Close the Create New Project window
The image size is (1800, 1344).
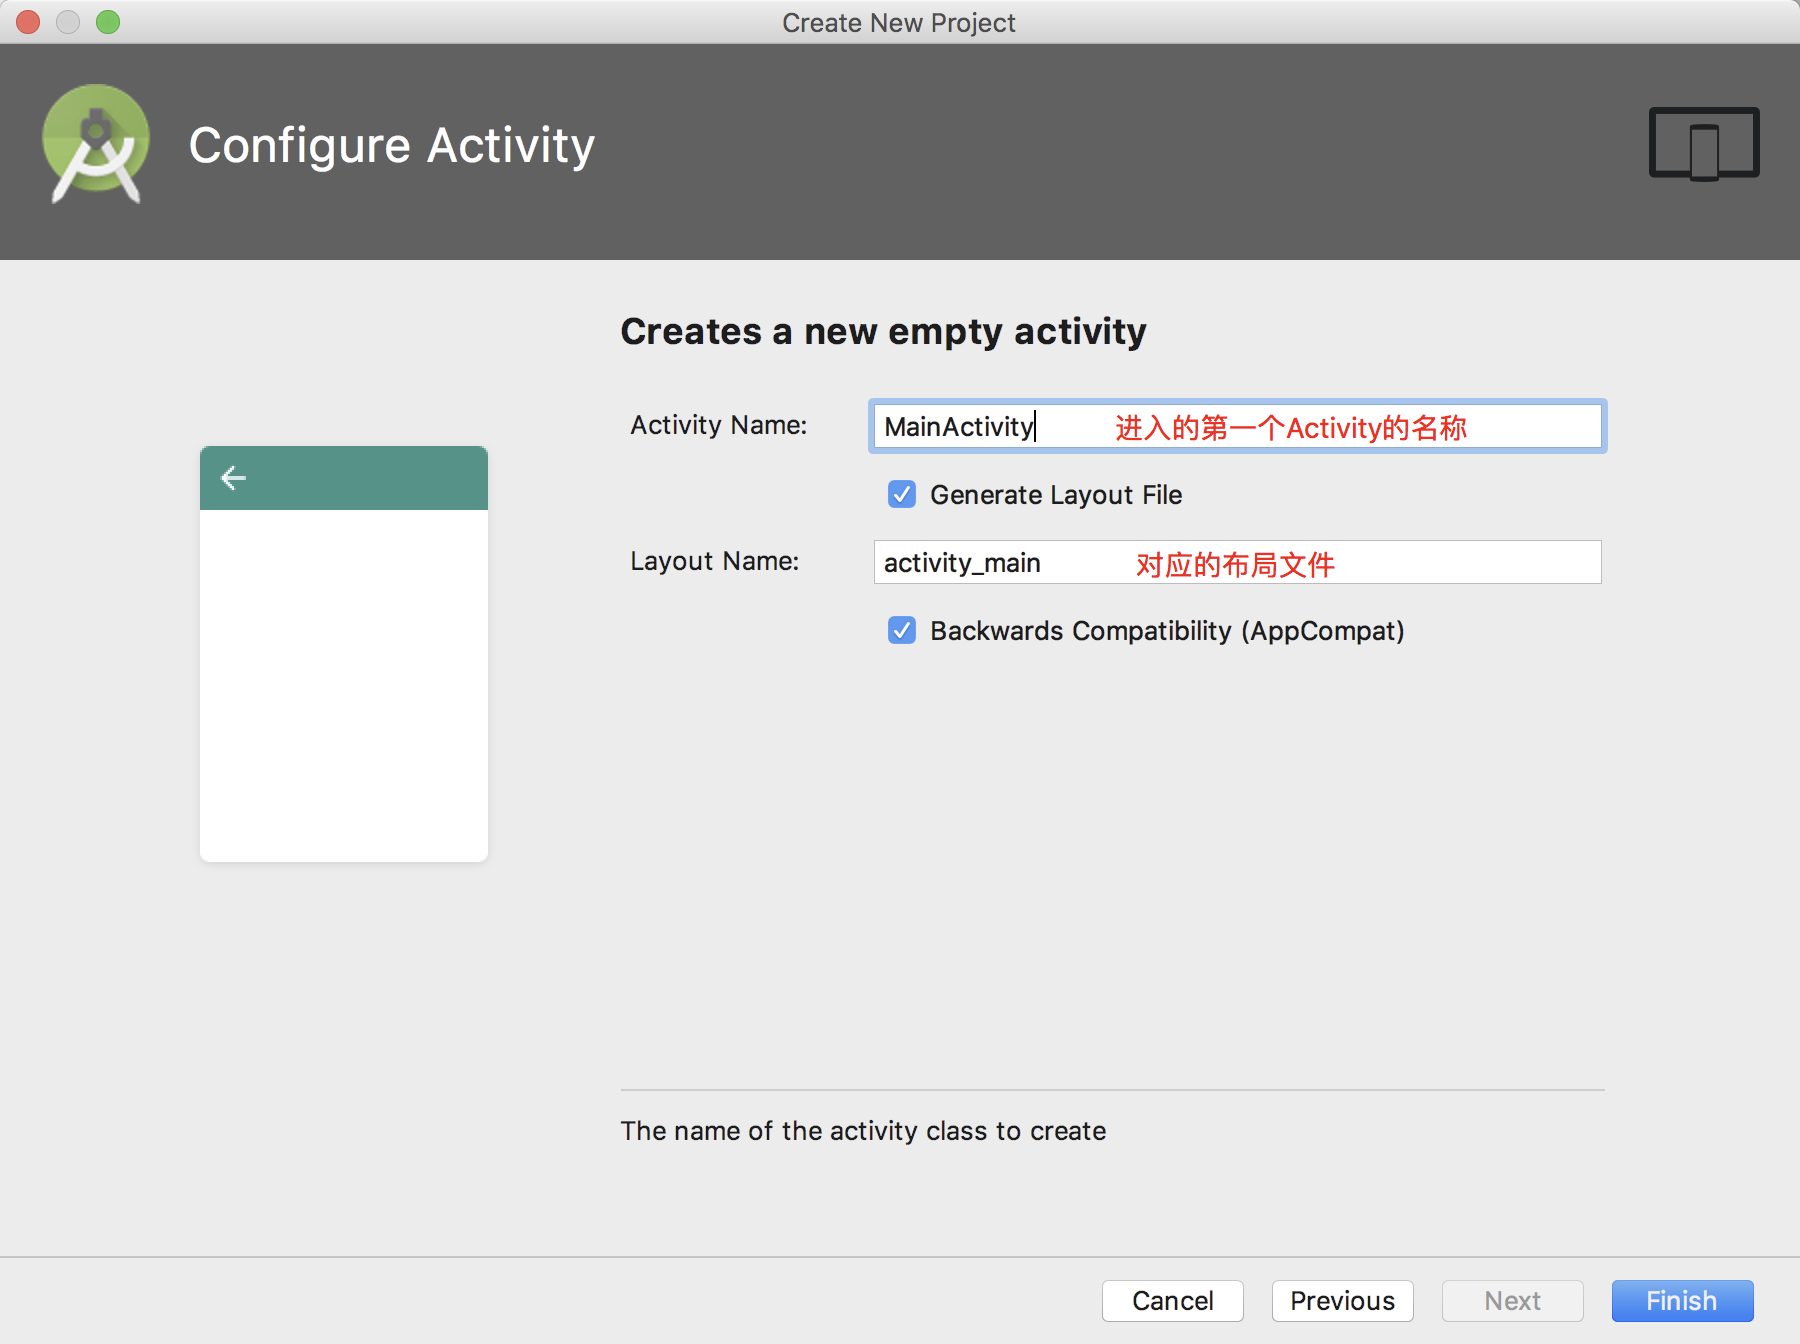coord(28,22)
